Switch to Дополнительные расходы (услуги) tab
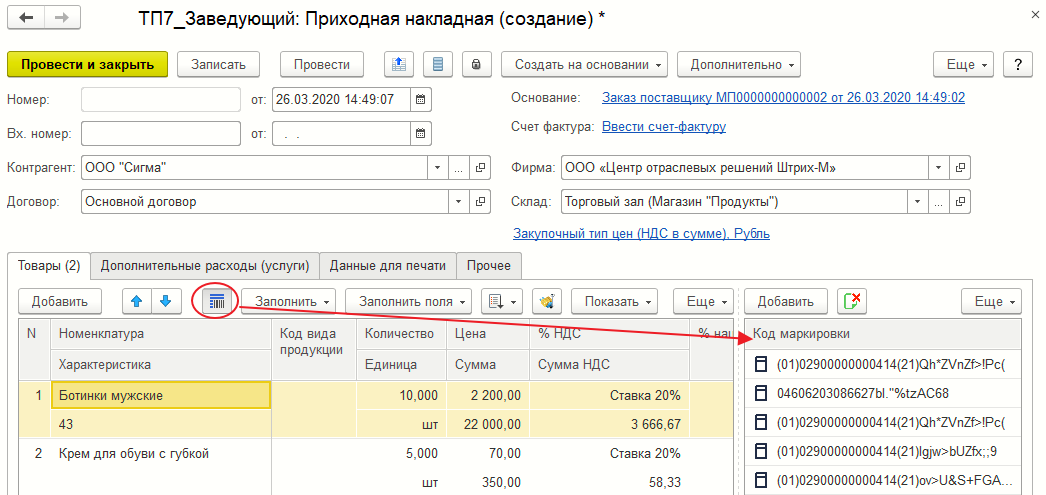Image resolution: width=1046 pixels, height=495 pixels. click(205, 266)
